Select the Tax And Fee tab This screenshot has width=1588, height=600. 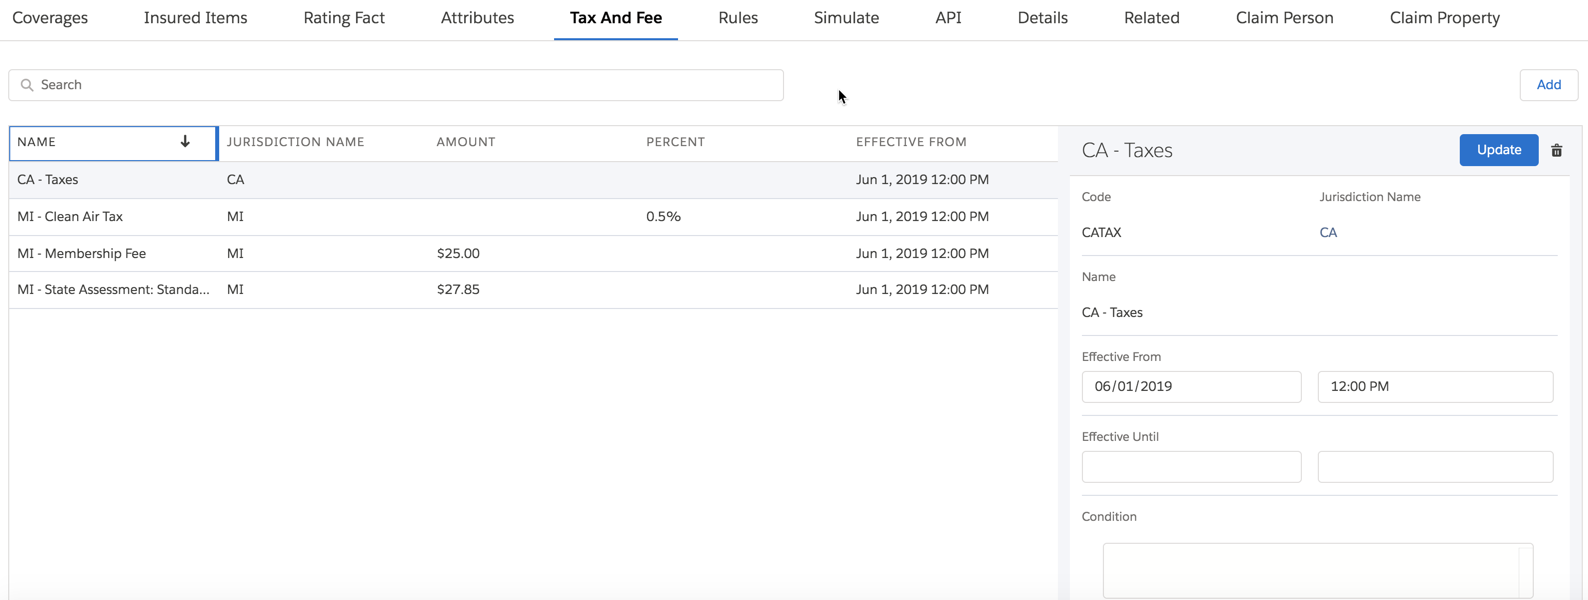coord(616,18)
